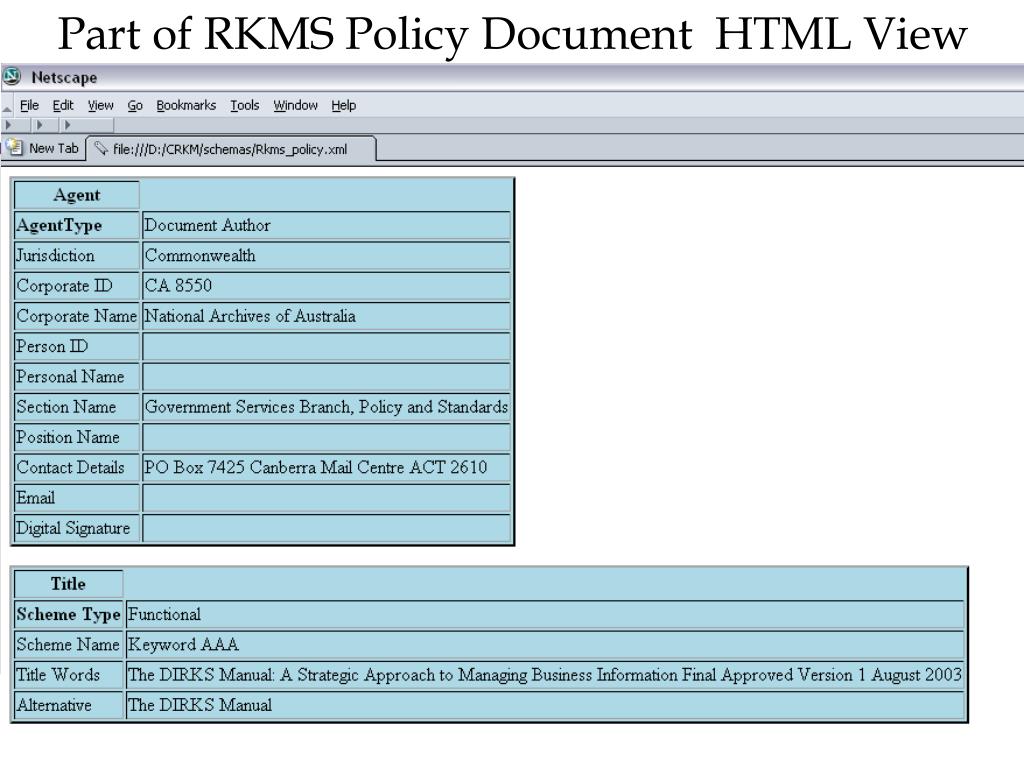Open the Go menu
1024x768 pixels.
tap(135, 105)
